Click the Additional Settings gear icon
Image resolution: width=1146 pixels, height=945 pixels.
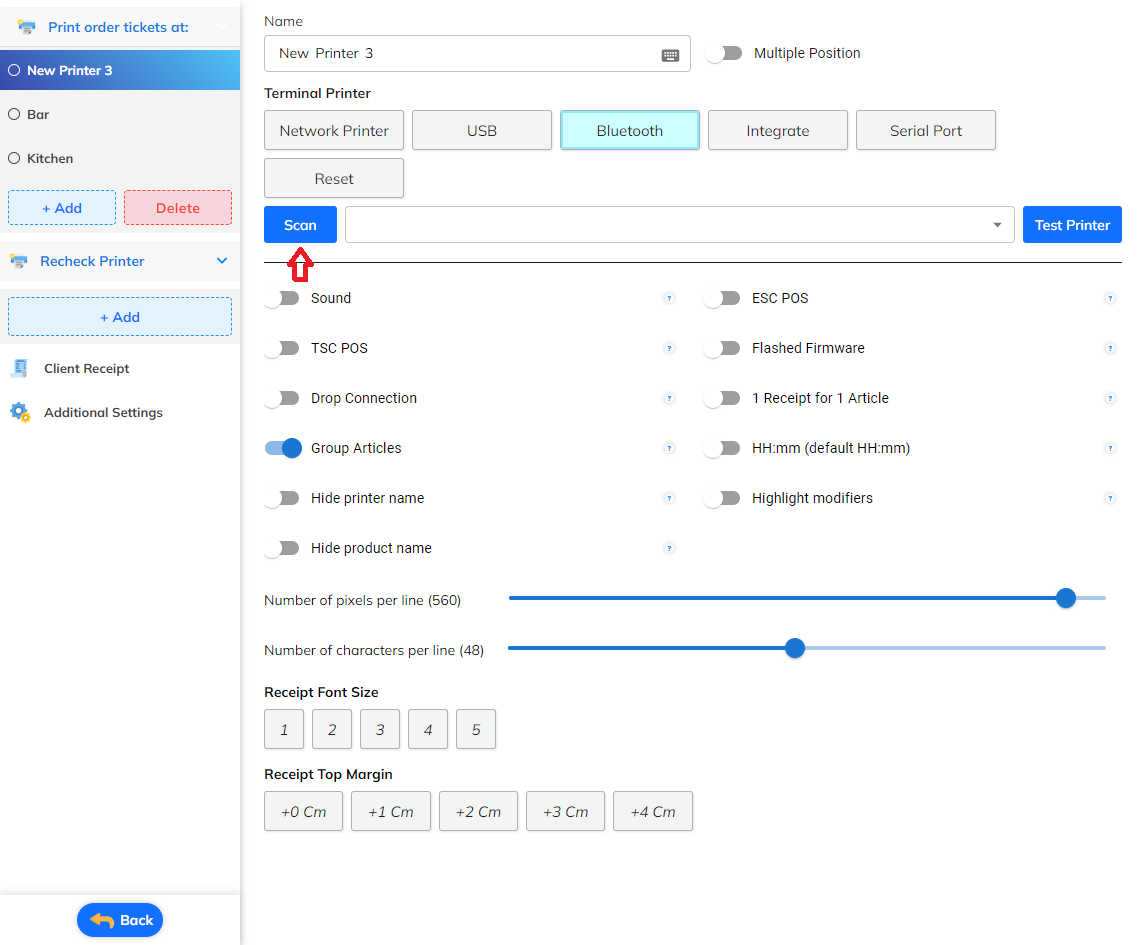tap(20, 412)
